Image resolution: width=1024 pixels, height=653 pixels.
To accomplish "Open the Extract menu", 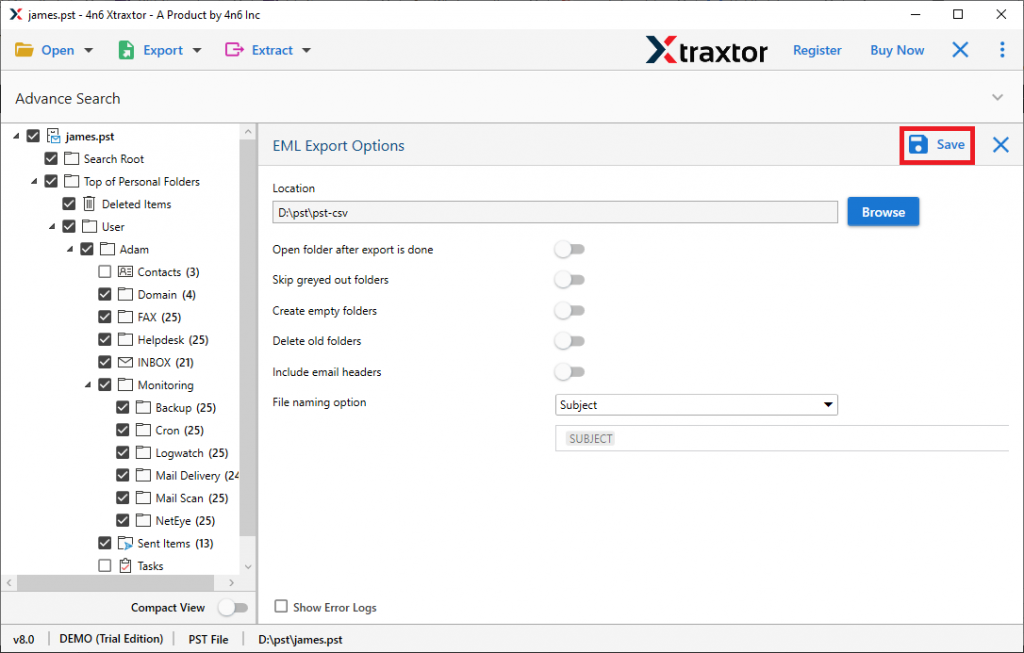I will point(268,50).
